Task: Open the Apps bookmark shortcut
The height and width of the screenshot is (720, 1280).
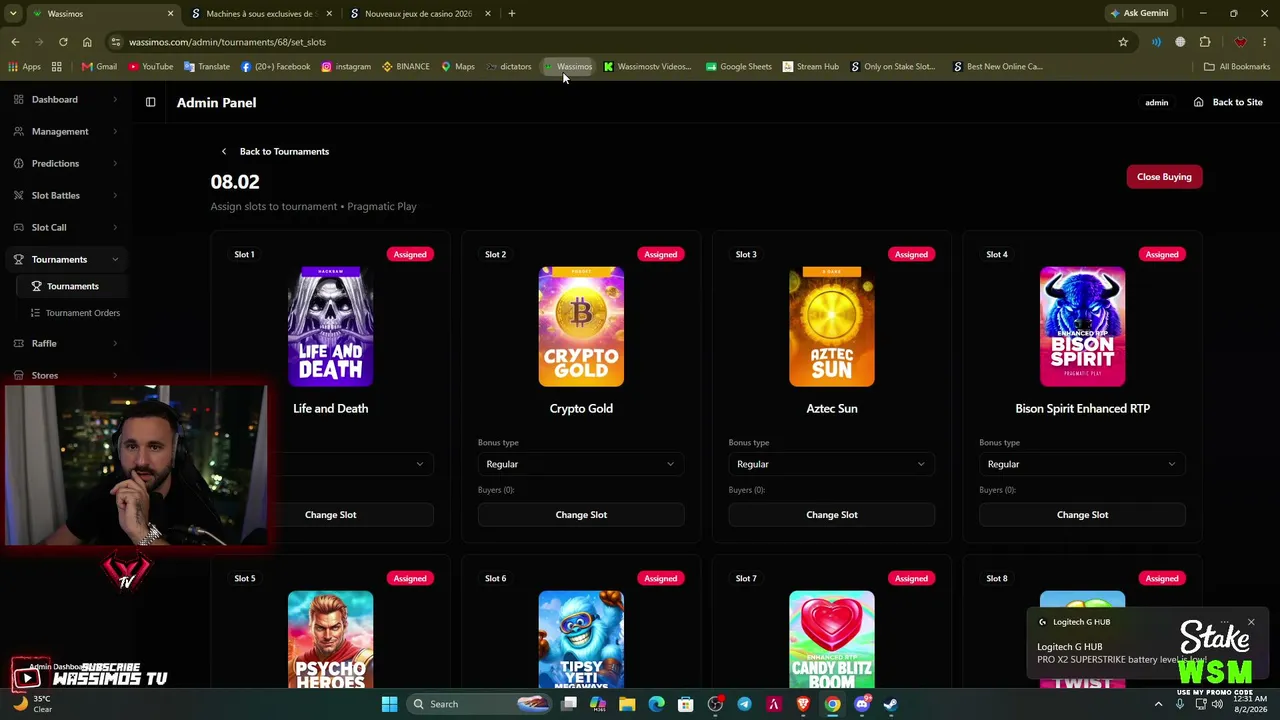Action: click(x=24, y=67)
